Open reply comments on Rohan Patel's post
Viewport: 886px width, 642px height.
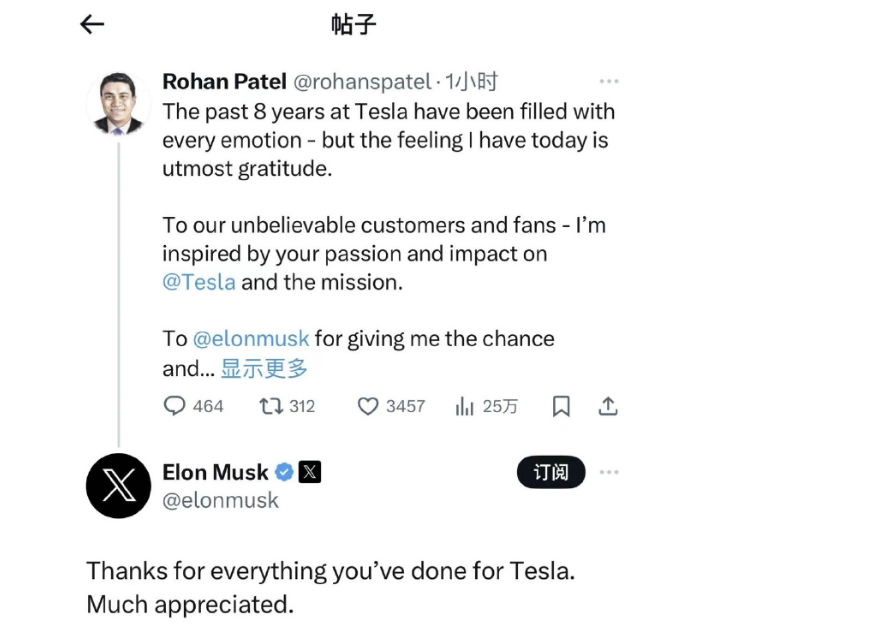[x=193, y=406]
